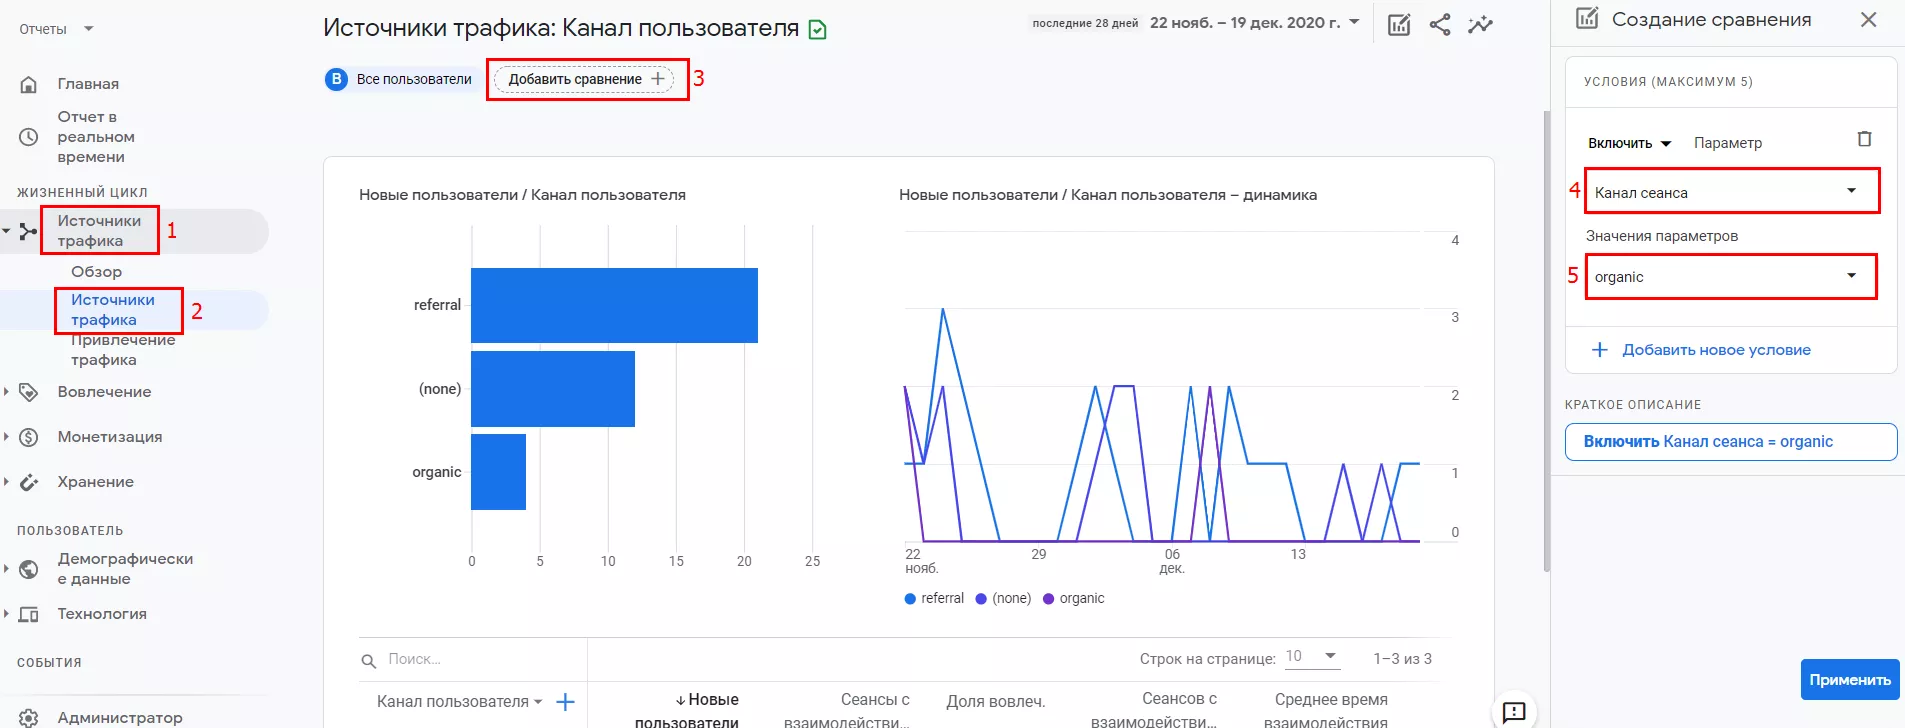Viewport: 1905px width, 728px height.
Task: Expand the date range picker
Action: [x=1254, y=23]
